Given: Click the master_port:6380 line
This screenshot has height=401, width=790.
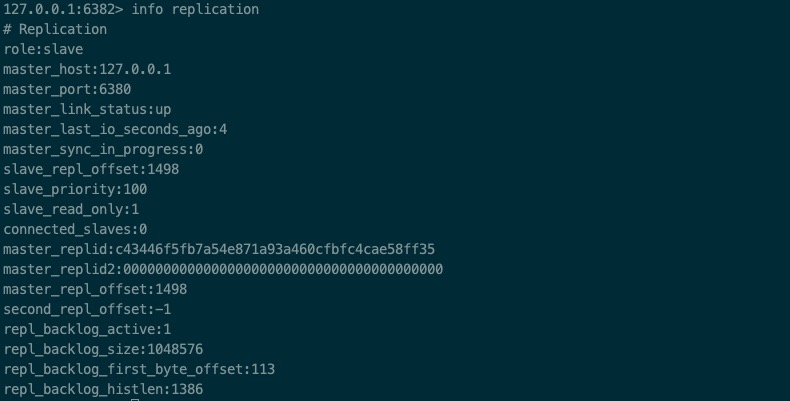Looking at the screenshot, I should point(67,89).
